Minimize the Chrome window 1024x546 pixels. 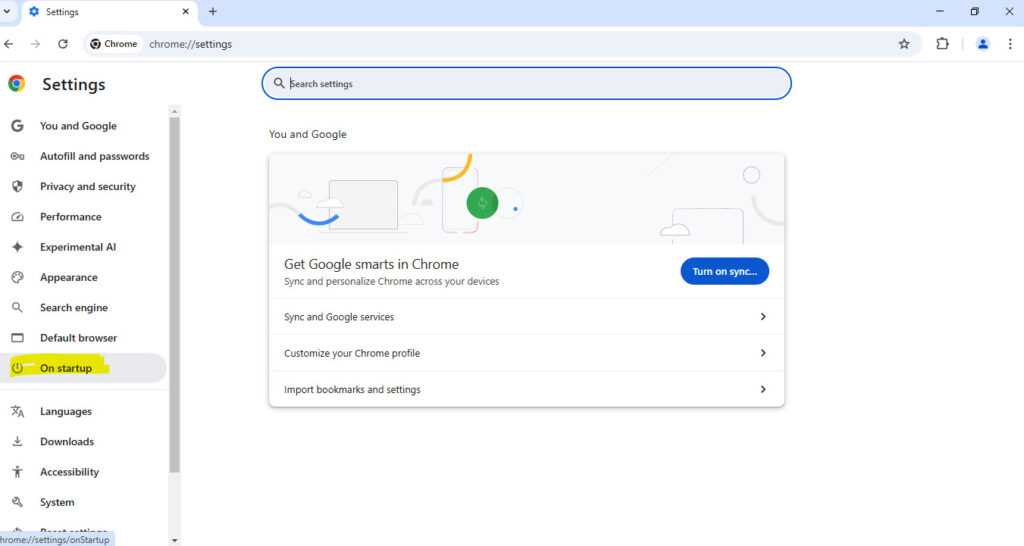tap(940, 11)
